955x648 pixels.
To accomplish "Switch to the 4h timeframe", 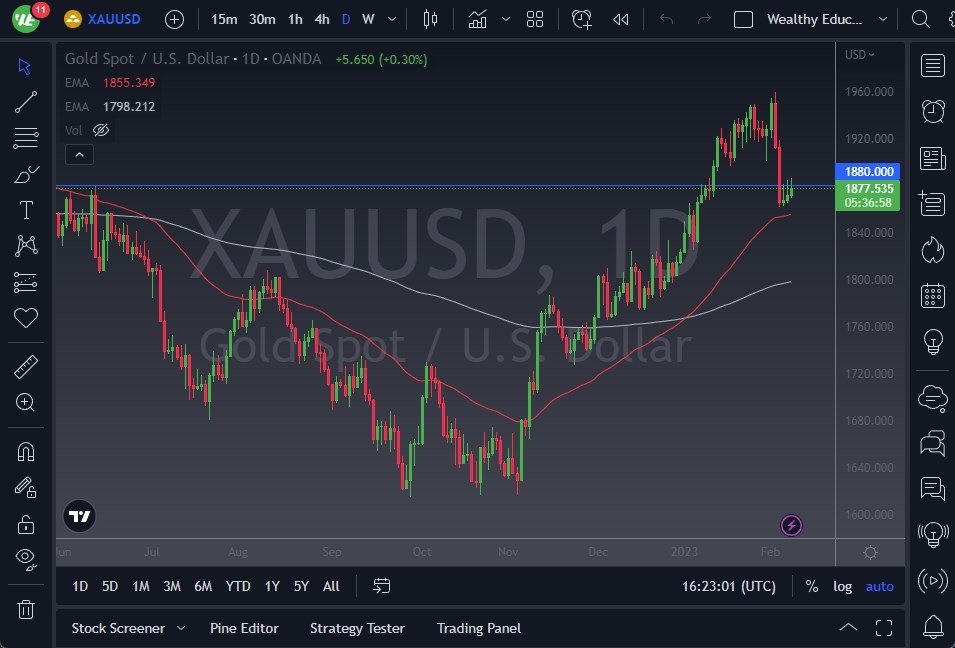I will coord(322,19).
